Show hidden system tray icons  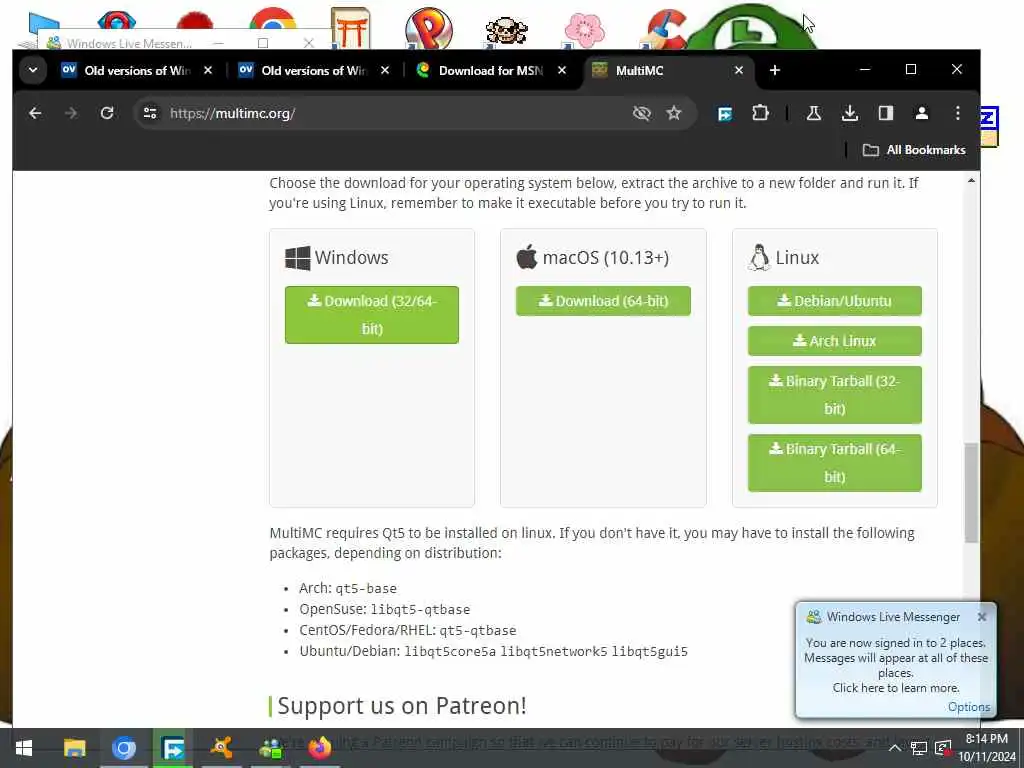pos(895,748)
